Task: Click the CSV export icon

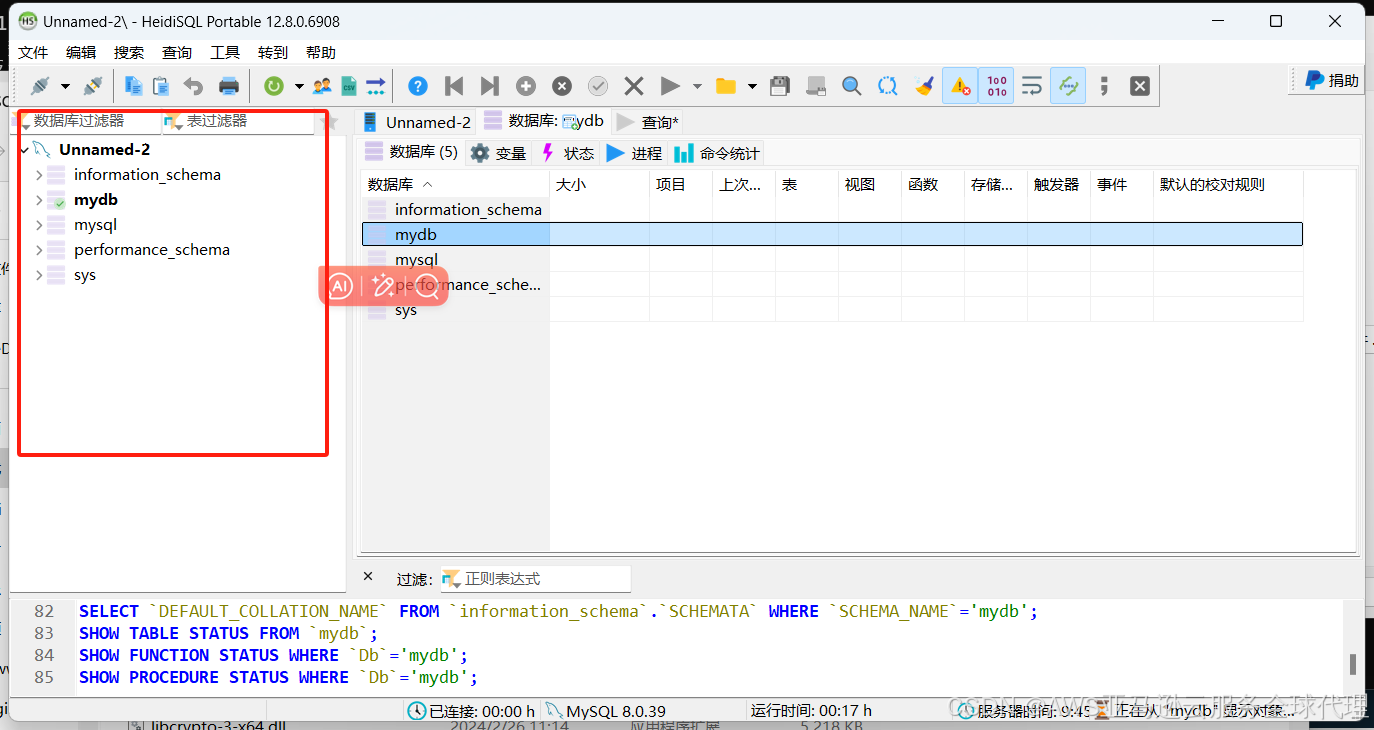Action: click(348, 86)
